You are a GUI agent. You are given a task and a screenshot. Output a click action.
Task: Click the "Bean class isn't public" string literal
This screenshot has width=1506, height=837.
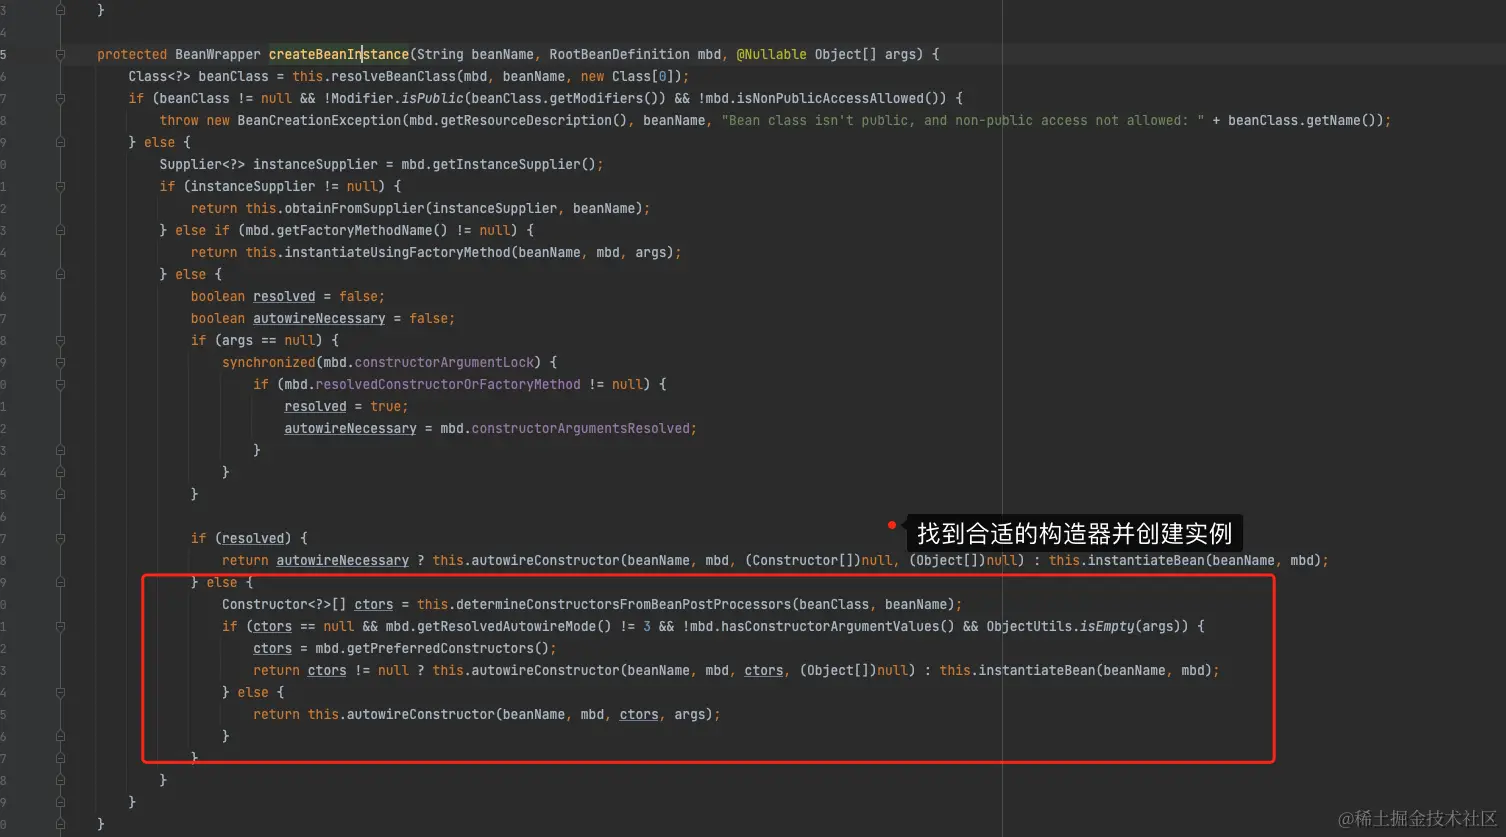[x=962, y=120]
